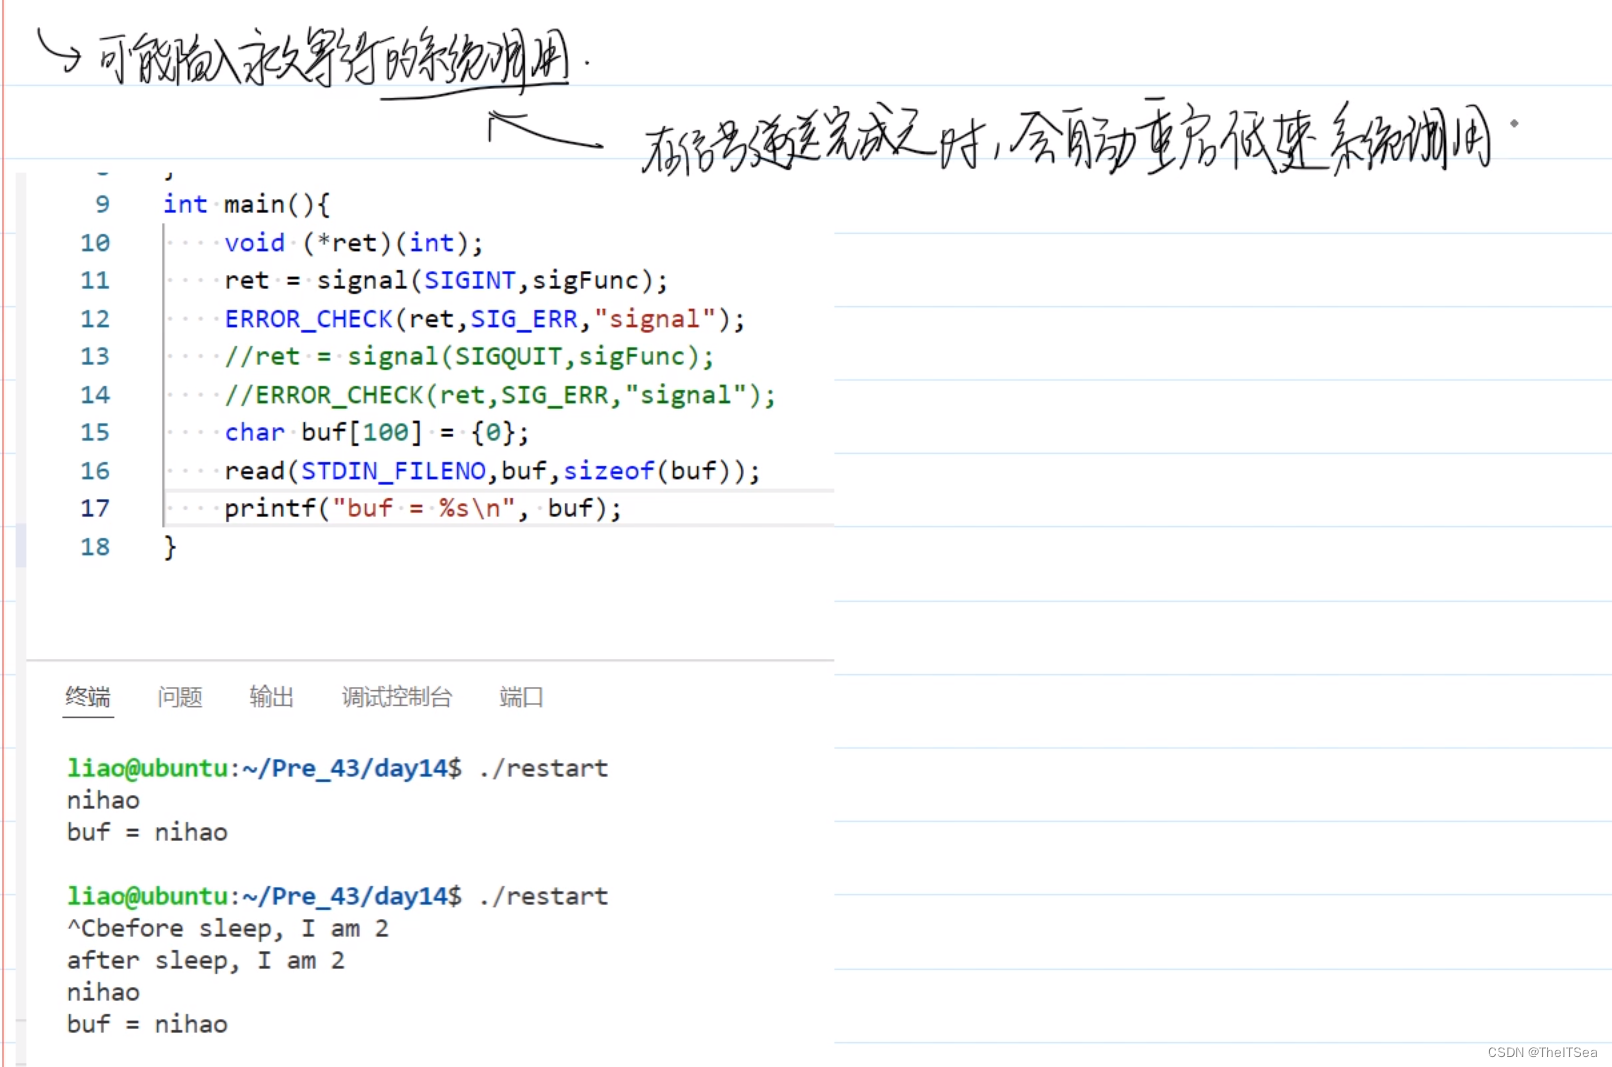The height and width of the screenshot is (1067, 1612).
Task: Click the first './restart' terminal command
Action: point(543,768)
